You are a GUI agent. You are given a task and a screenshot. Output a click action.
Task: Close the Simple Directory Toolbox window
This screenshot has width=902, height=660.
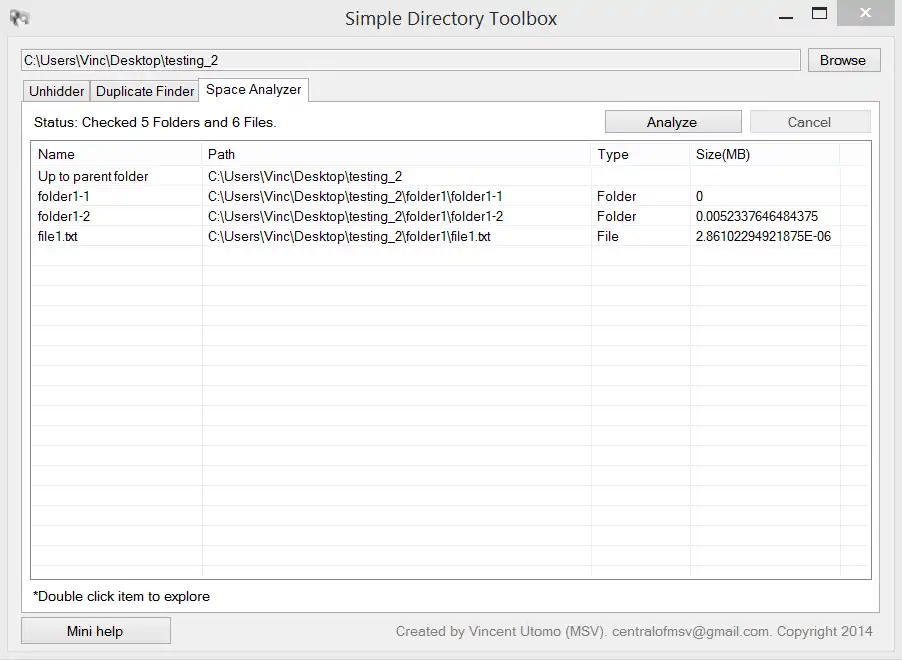(x=865, y=13)
